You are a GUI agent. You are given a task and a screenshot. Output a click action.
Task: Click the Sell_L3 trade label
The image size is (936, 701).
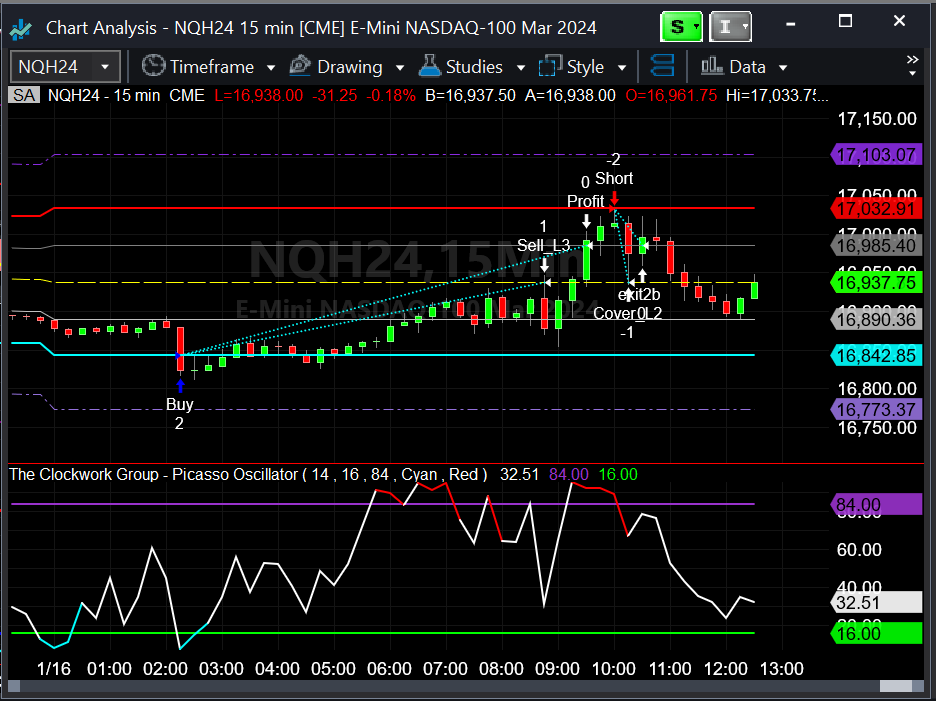544,245
